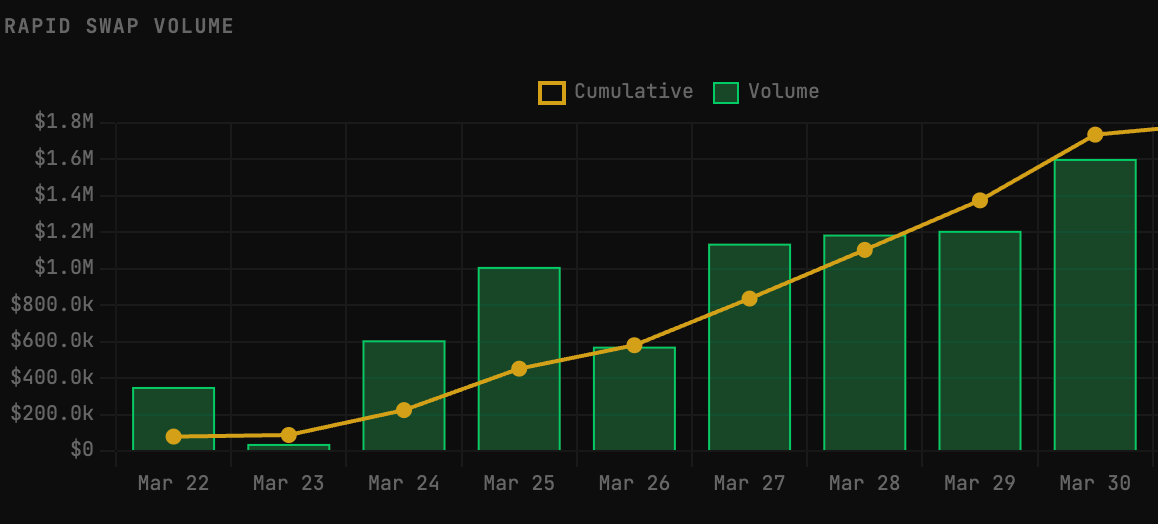Screen dimensions: 1158x524
Task: Click the Mar 28 x-axis date label
Action: tap(865, 483)
